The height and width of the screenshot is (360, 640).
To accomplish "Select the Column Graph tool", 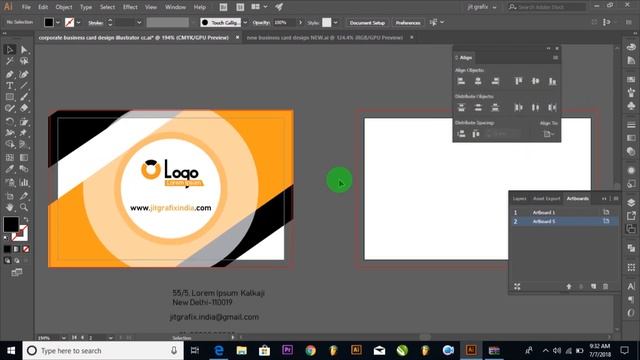I will [24, 182].
